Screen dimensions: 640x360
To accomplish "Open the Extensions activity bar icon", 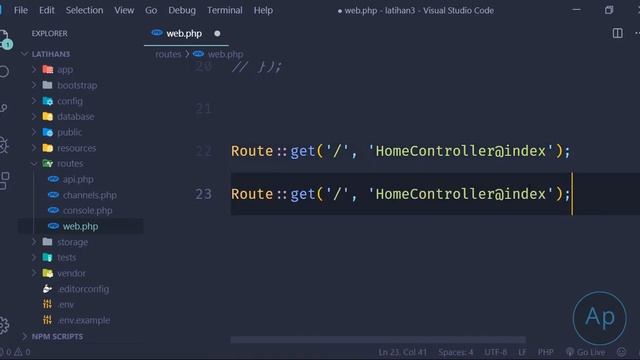I will [x=4, y=180].
